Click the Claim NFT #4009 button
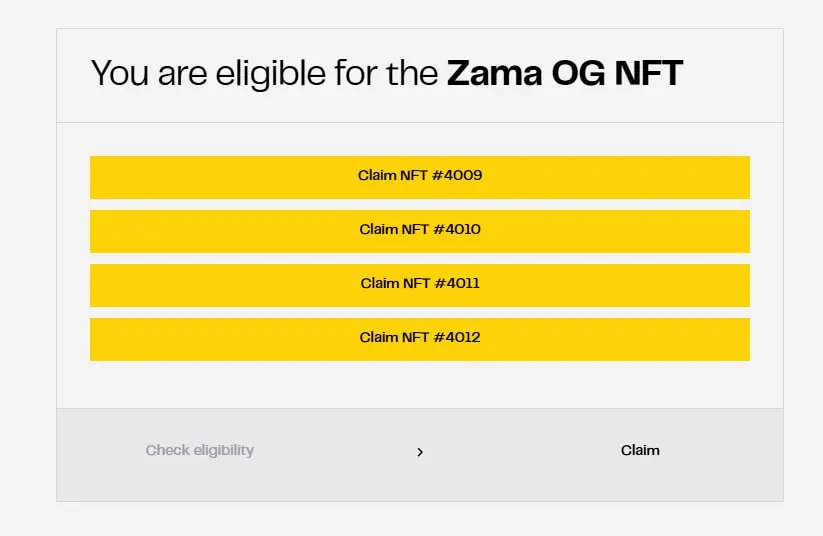823x536 pixels. pos(420,176)
